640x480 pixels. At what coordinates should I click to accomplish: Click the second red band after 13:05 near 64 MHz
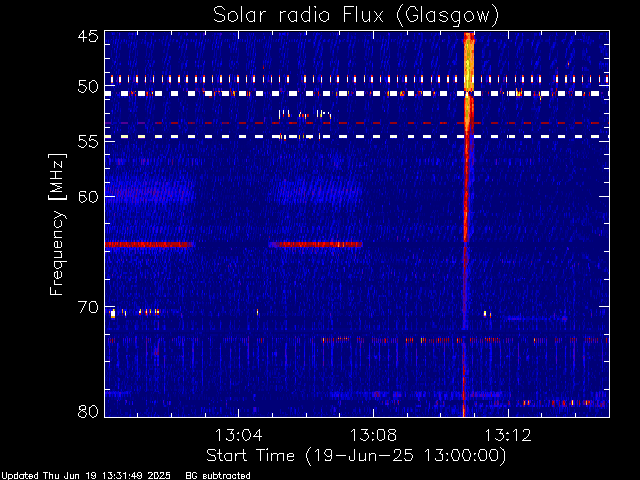pos(316,244)
